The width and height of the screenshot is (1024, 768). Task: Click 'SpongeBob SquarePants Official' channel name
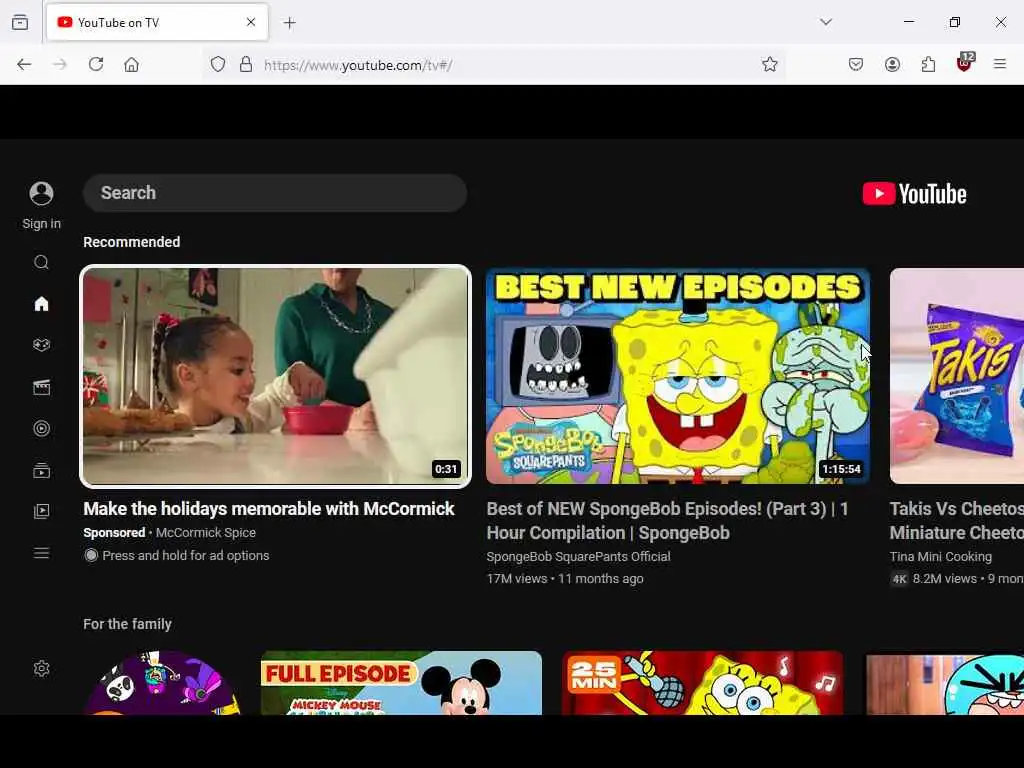coord(579,556)
